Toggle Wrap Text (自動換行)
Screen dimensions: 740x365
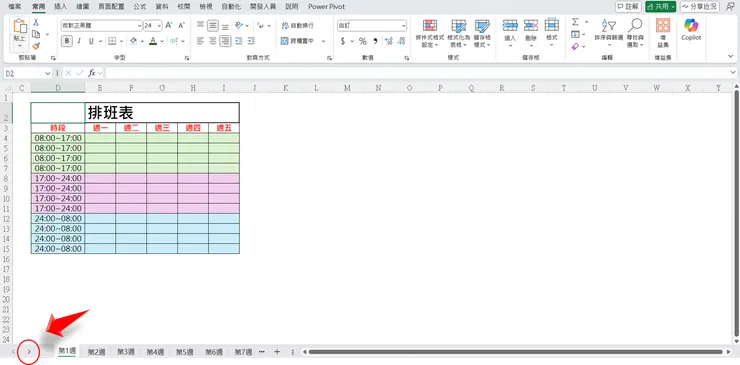(297, 25)
